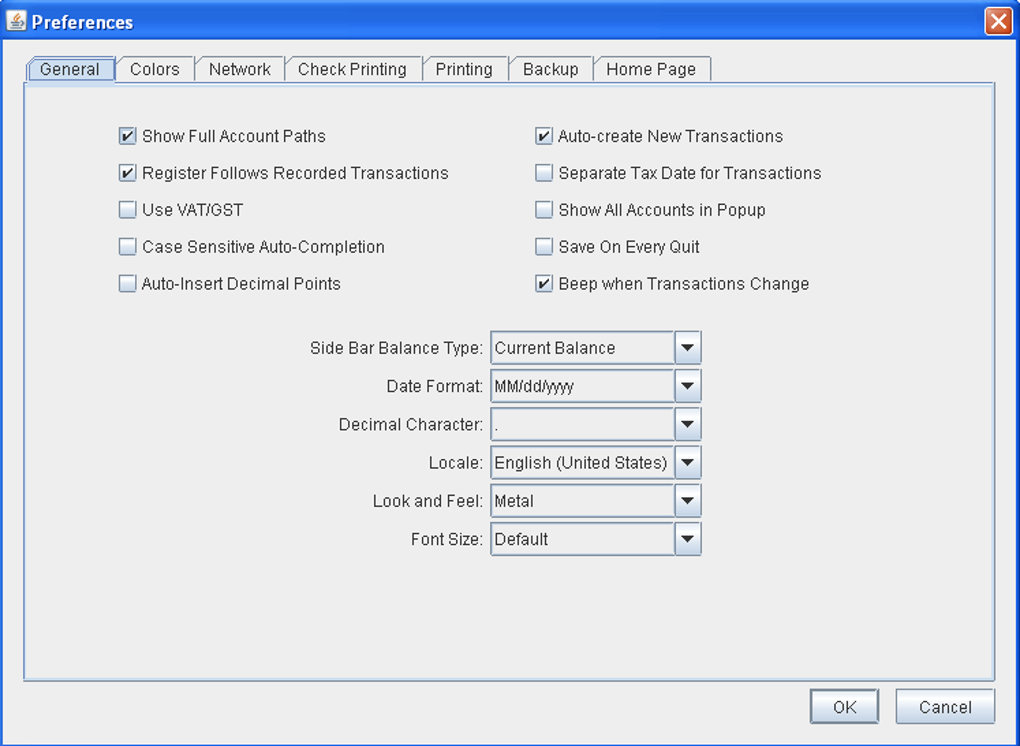This screenshot has height=746, width=1020.
Task: Open the Side Bar Balance Type dropdown
Action: tap(687, 348)
